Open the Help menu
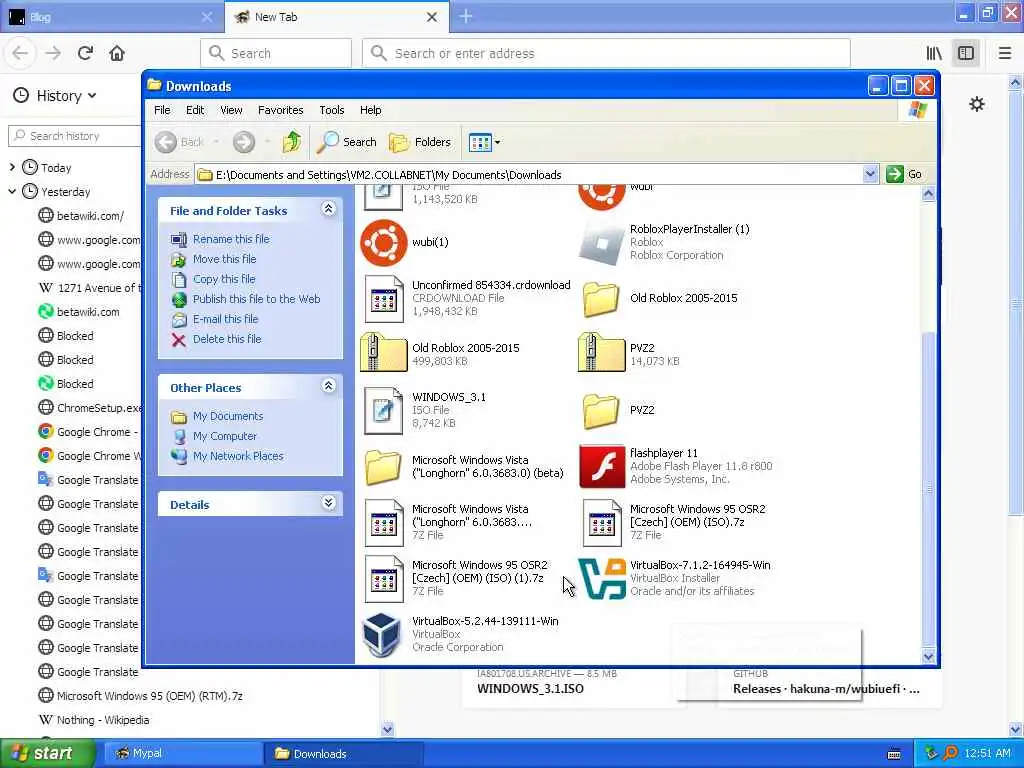 point(370,110)
